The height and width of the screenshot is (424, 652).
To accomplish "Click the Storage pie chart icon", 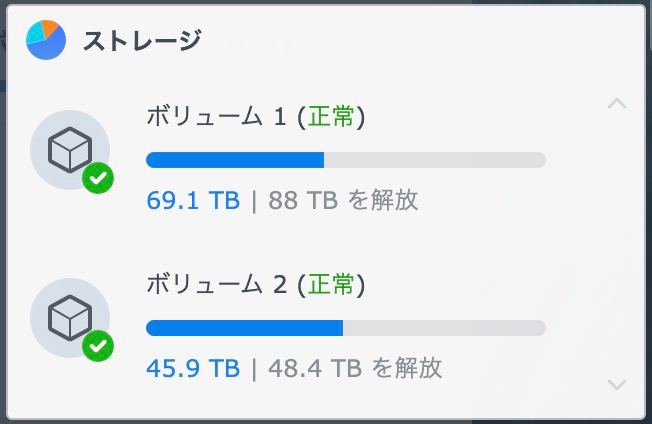I will (46, 41).
